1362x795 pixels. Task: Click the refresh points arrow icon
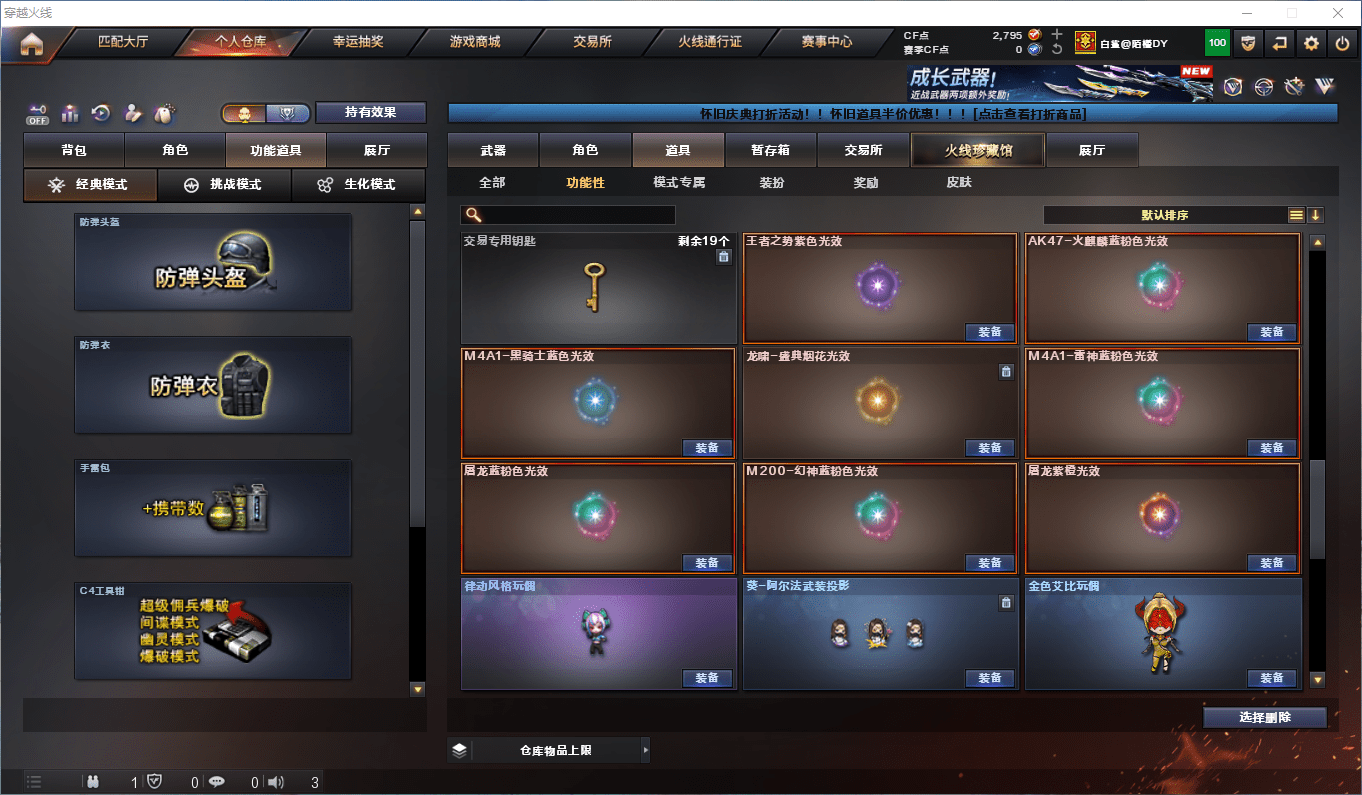(1057, 49)
